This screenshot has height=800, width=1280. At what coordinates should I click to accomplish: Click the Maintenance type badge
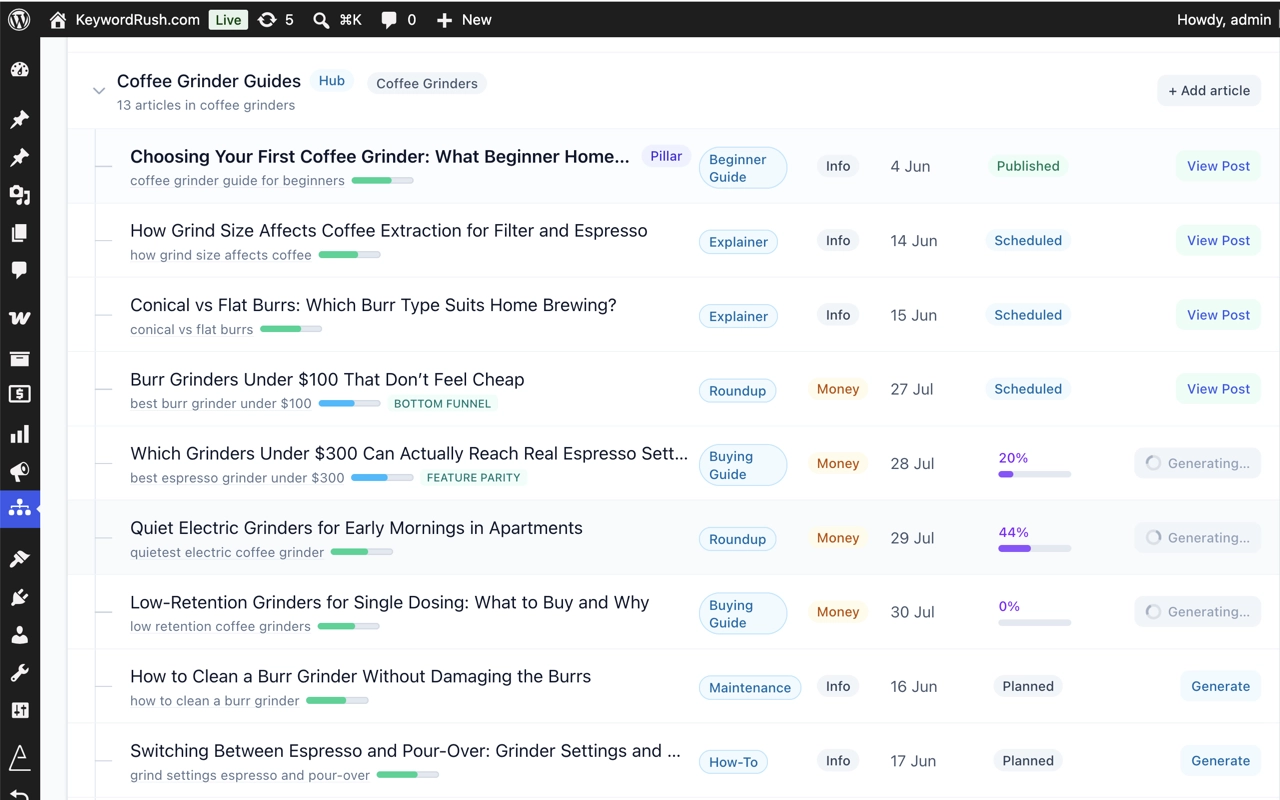[750, 687]
